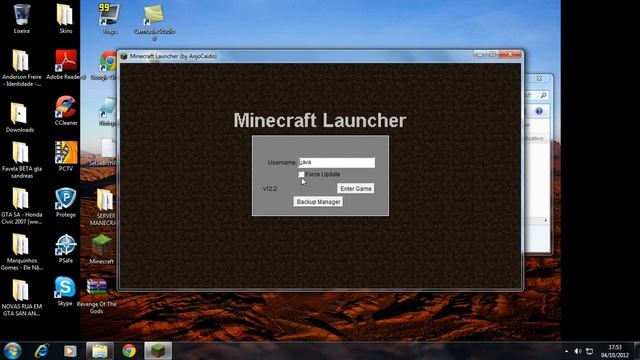Open the Backup Manager
640x360 pixels.
coord(318,202)
